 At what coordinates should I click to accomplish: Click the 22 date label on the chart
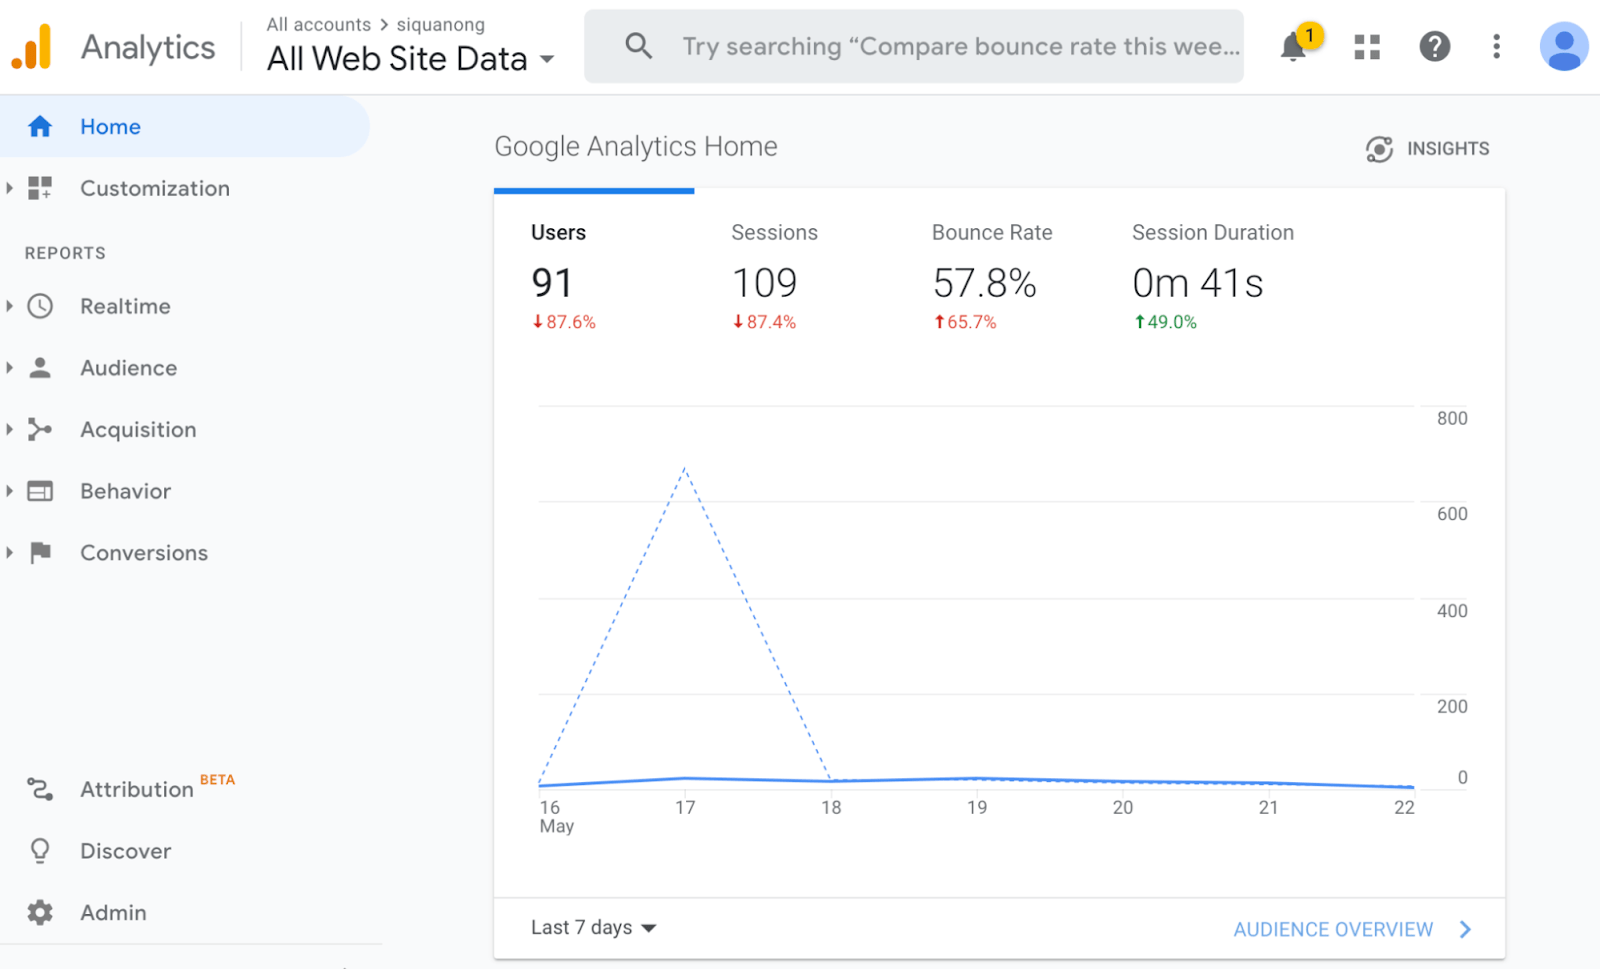1405,807
